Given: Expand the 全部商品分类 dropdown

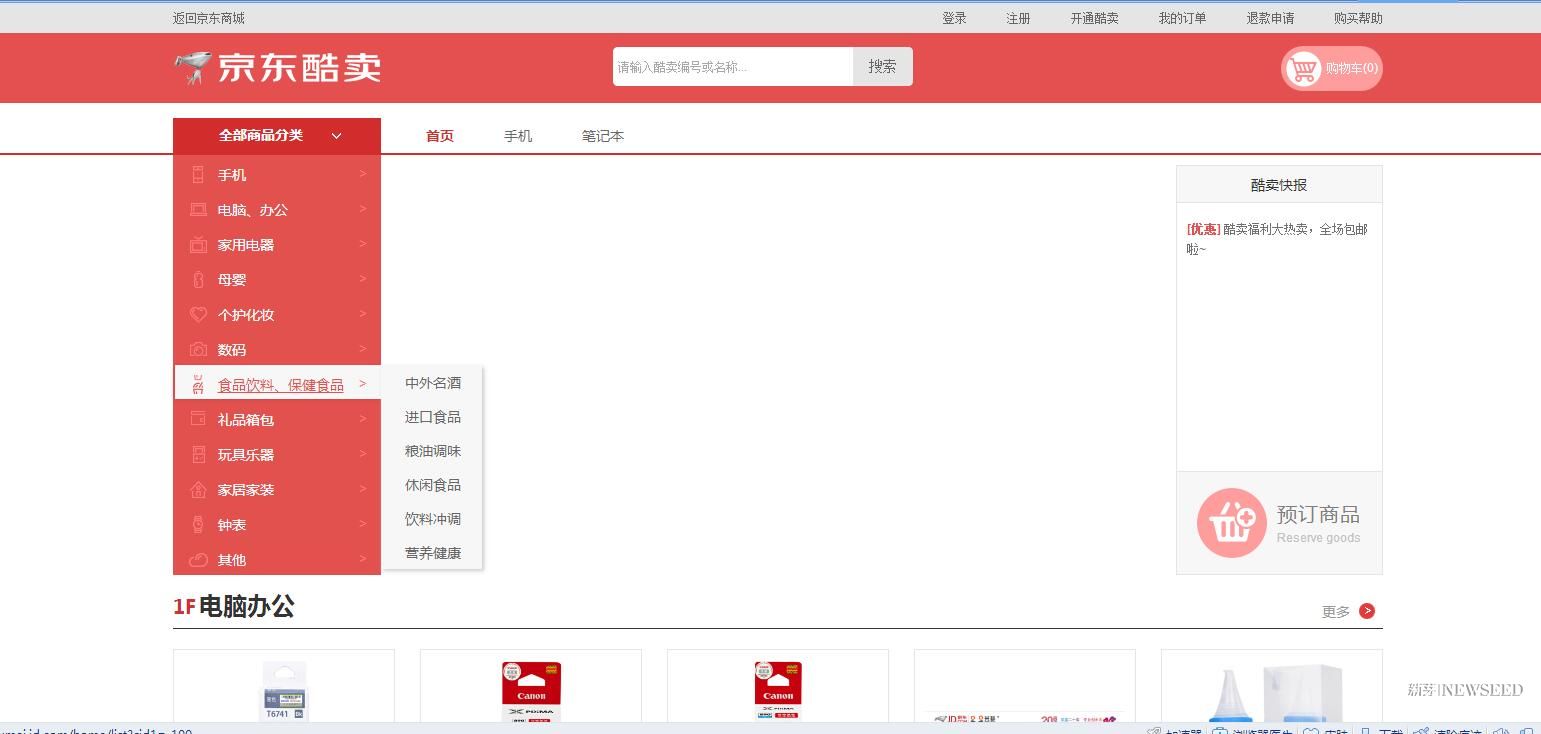Looking at the screenshot, I should coord(277,136).
